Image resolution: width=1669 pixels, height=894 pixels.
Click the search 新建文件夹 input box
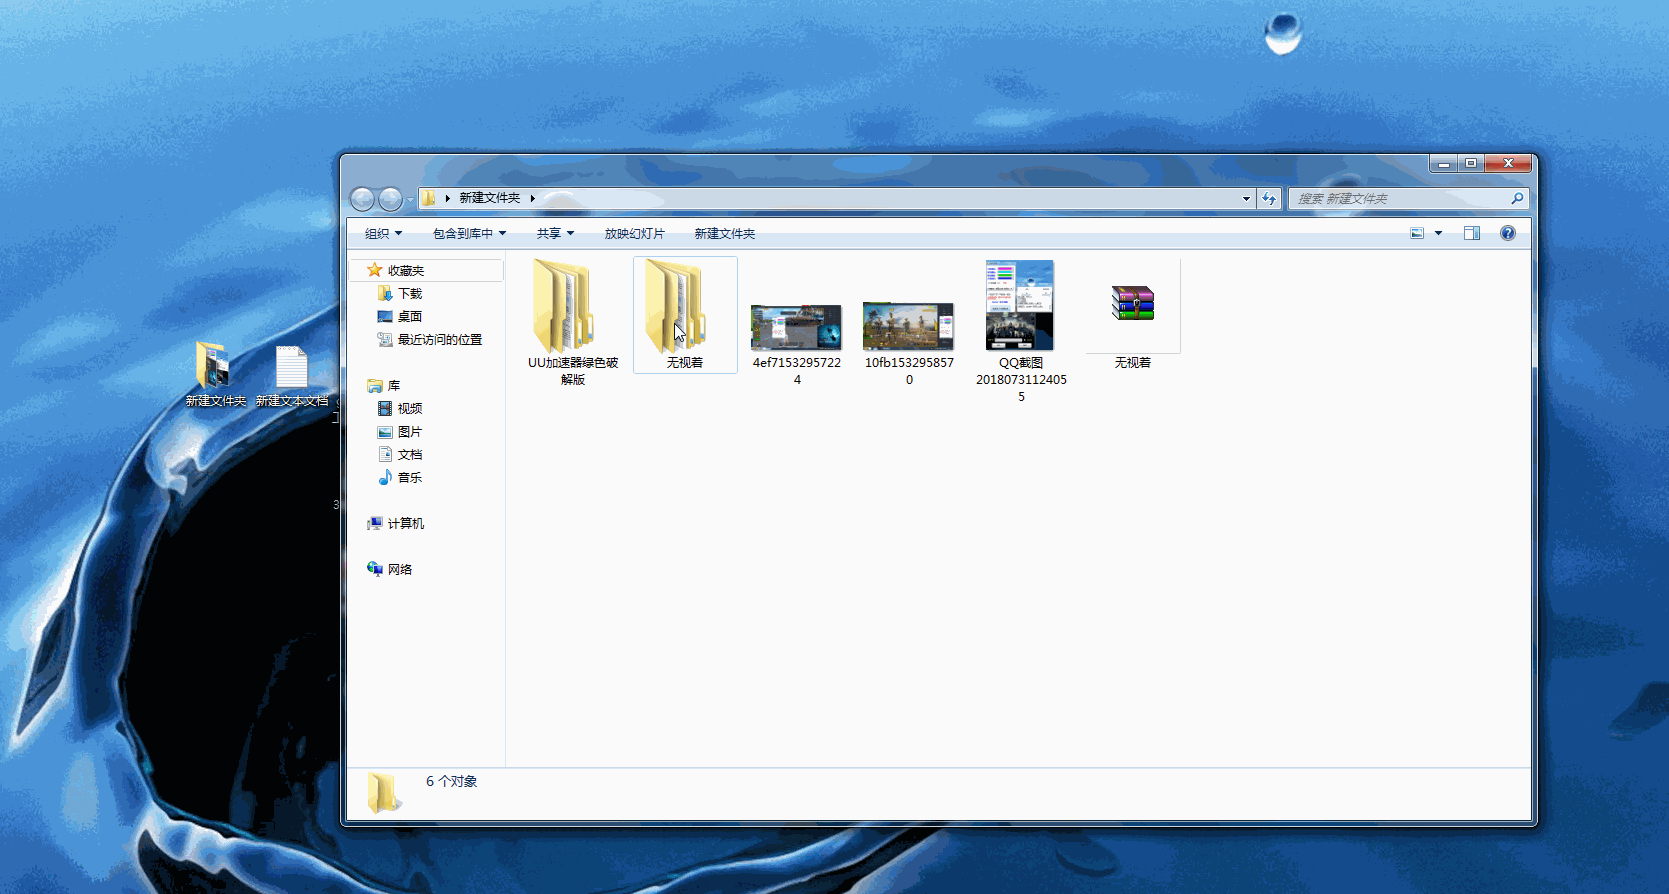pyautogui.click(x=1400, y=199)
